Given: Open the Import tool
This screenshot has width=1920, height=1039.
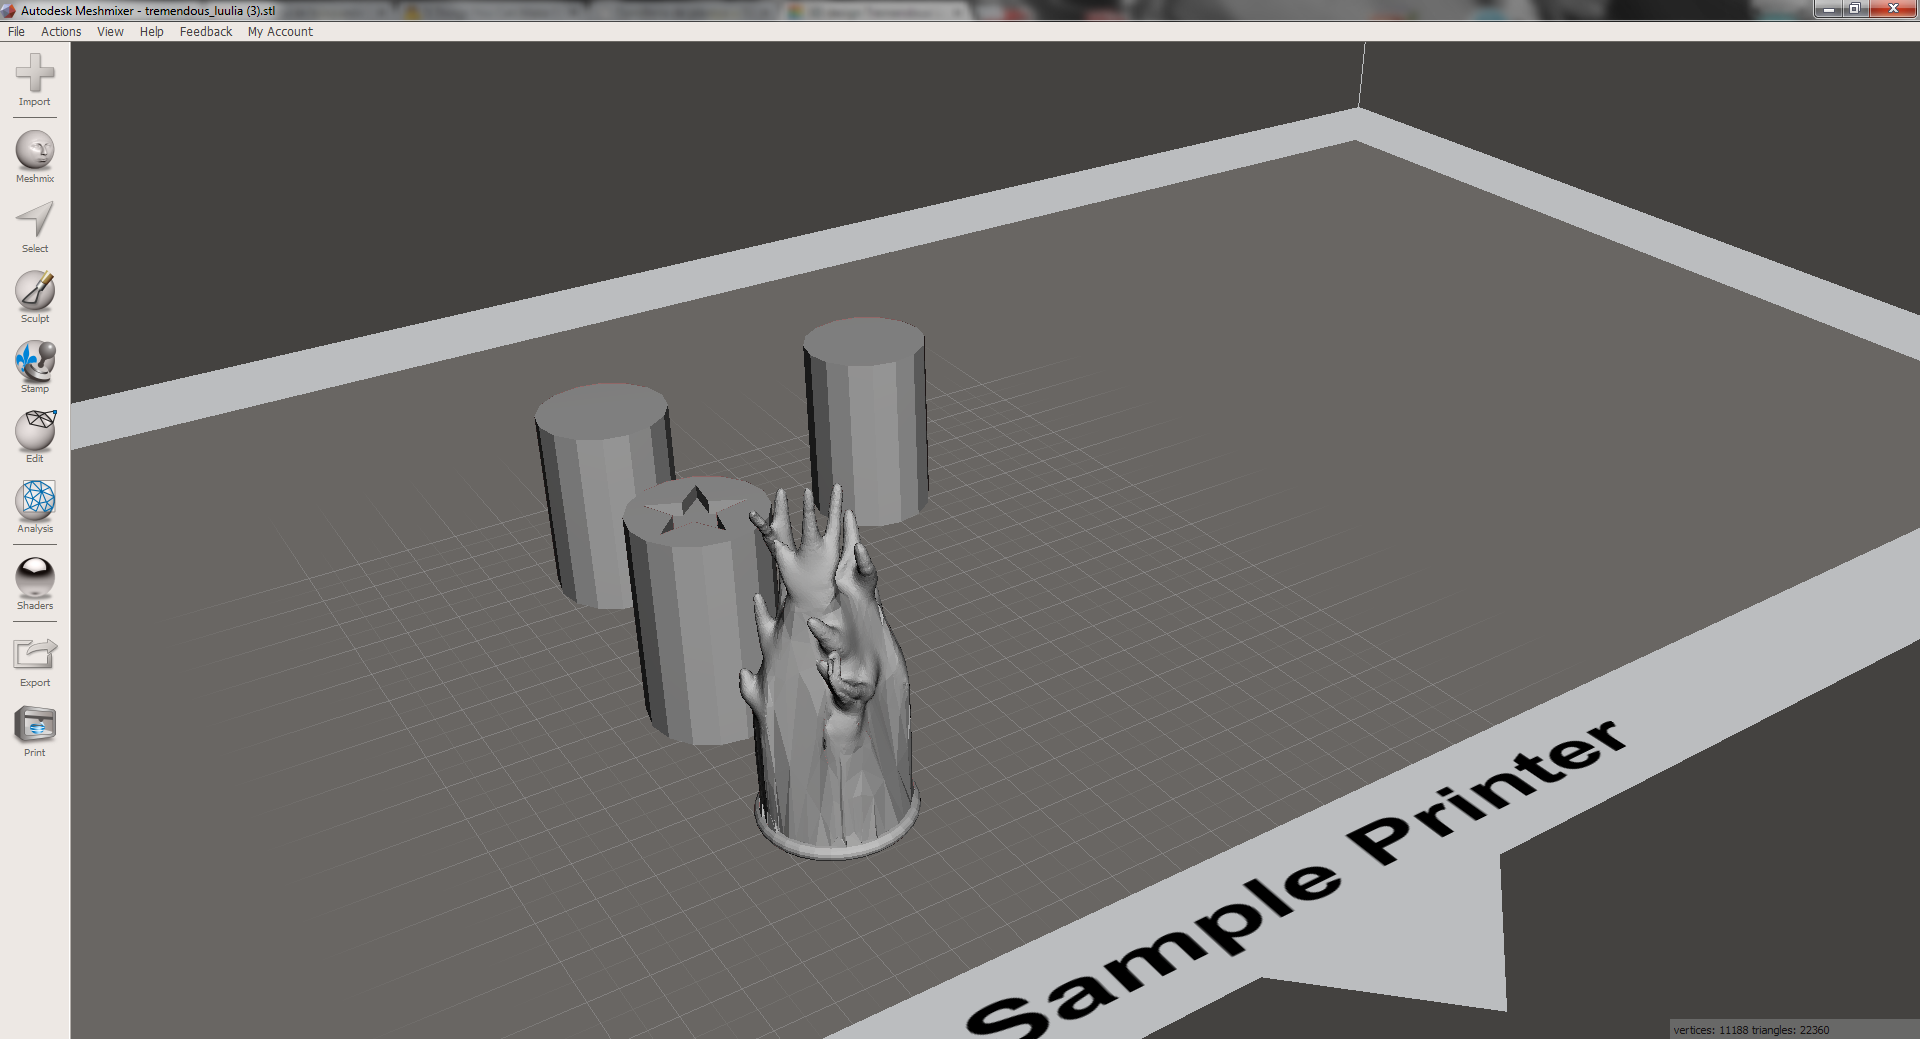Looking at the screenshot, I should (35, 80).
